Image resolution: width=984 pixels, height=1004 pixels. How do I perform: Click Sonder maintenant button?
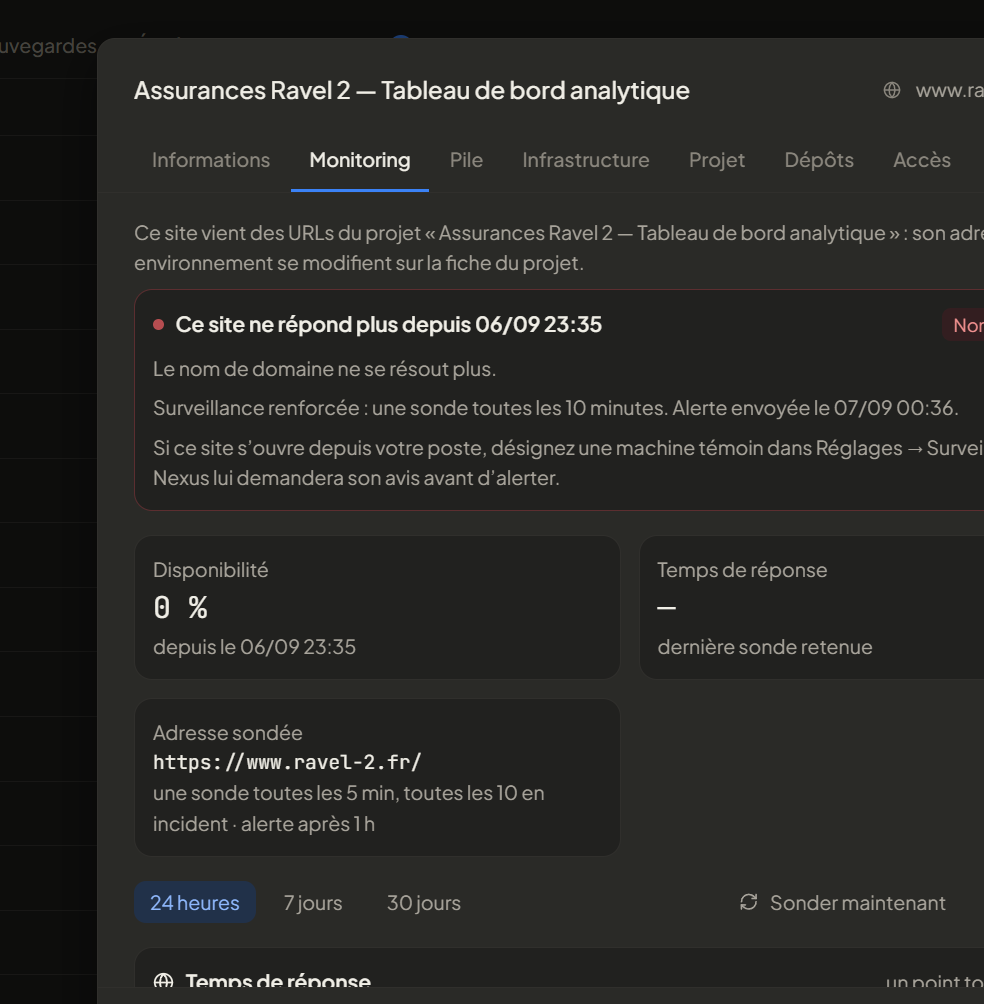point(842,902)
